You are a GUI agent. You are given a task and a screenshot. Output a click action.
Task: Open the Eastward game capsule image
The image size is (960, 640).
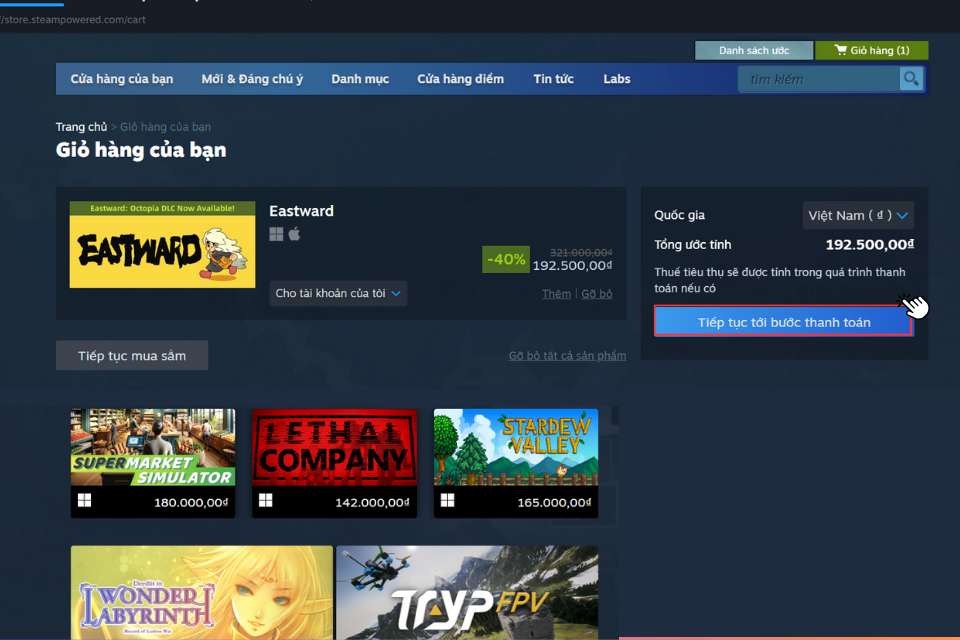tap(162, 244)
